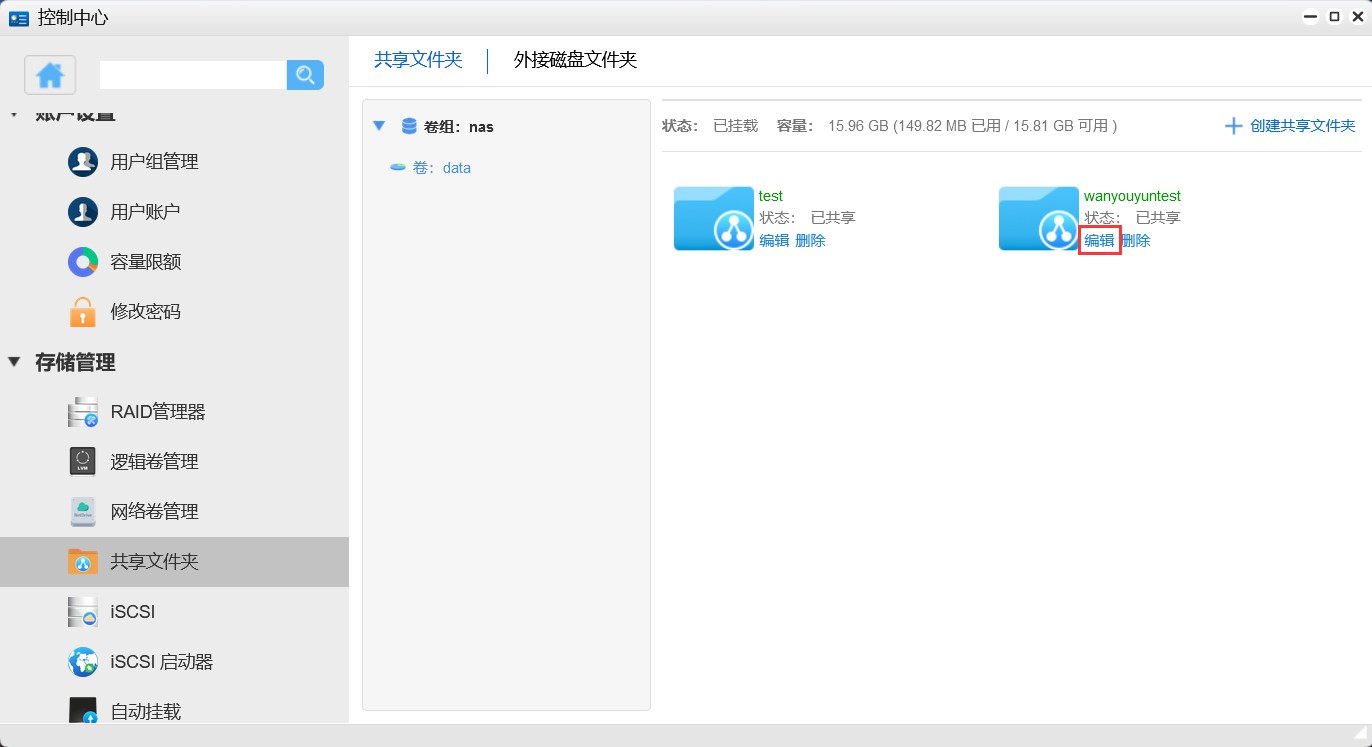Open 修改密码 with the lock icon
The height and width of the screenshot is (747, 1372).
pos(145,312)
